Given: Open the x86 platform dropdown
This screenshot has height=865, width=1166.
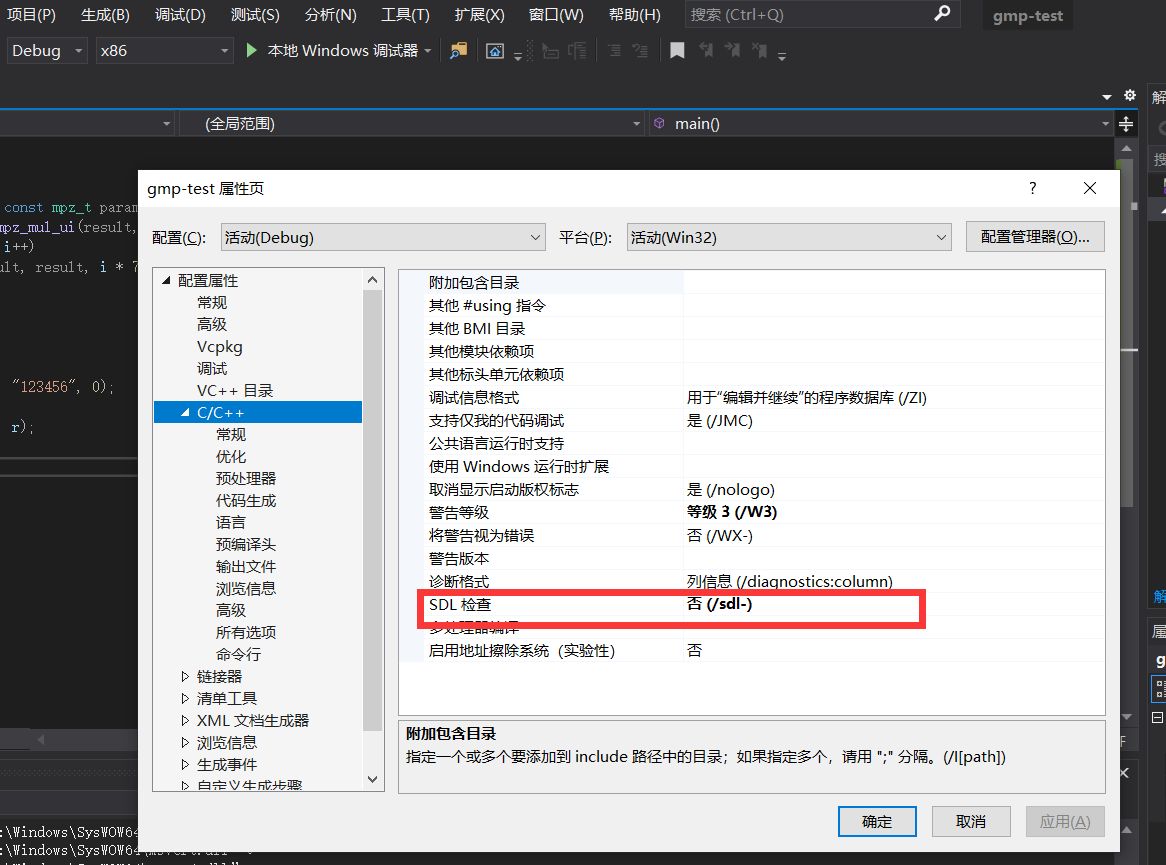Looking at the screenshot, I should (x=164, y=51).
